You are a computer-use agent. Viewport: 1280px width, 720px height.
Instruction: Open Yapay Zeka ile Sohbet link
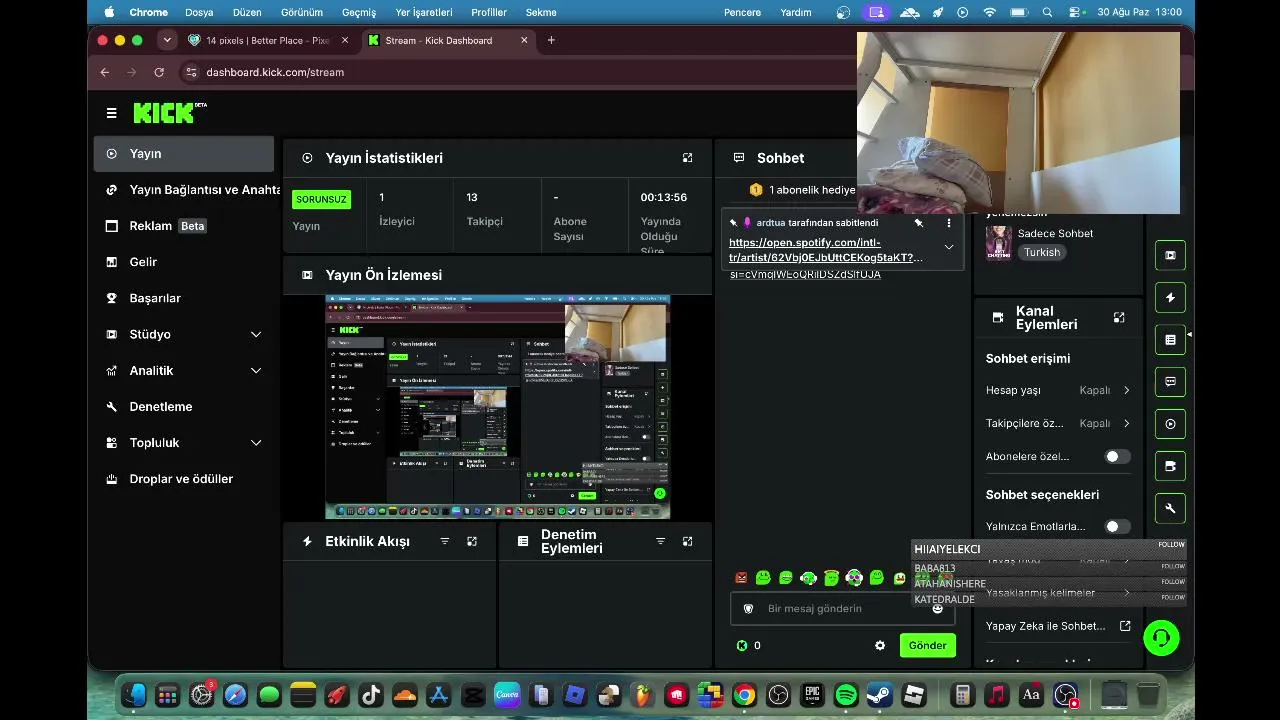pyautogui.click(x=1058, y=626)
